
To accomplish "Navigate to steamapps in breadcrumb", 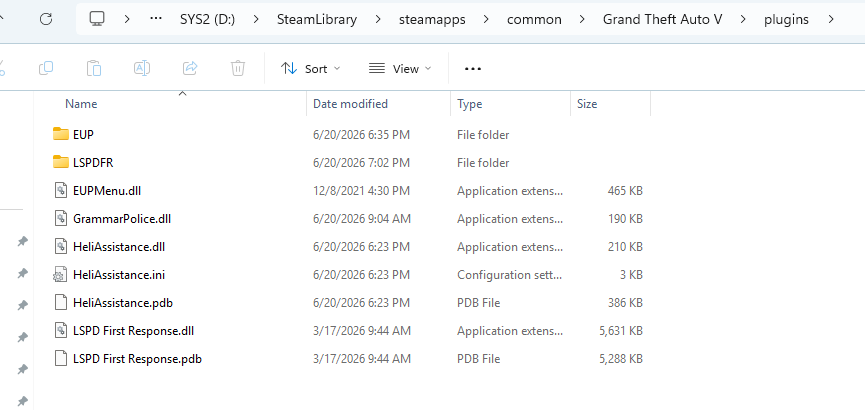I will click(432, 20).
